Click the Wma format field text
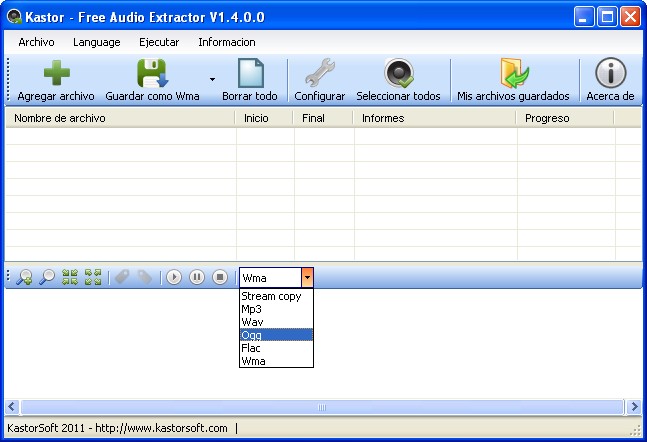The height and width of the screenshot is (442, 647). [254, 278]
